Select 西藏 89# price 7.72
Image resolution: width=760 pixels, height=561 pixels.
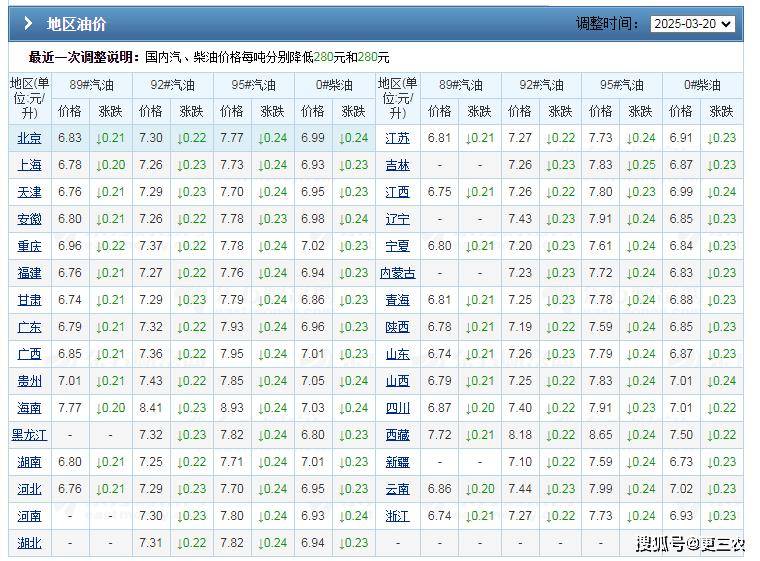(x=439, y=434)
